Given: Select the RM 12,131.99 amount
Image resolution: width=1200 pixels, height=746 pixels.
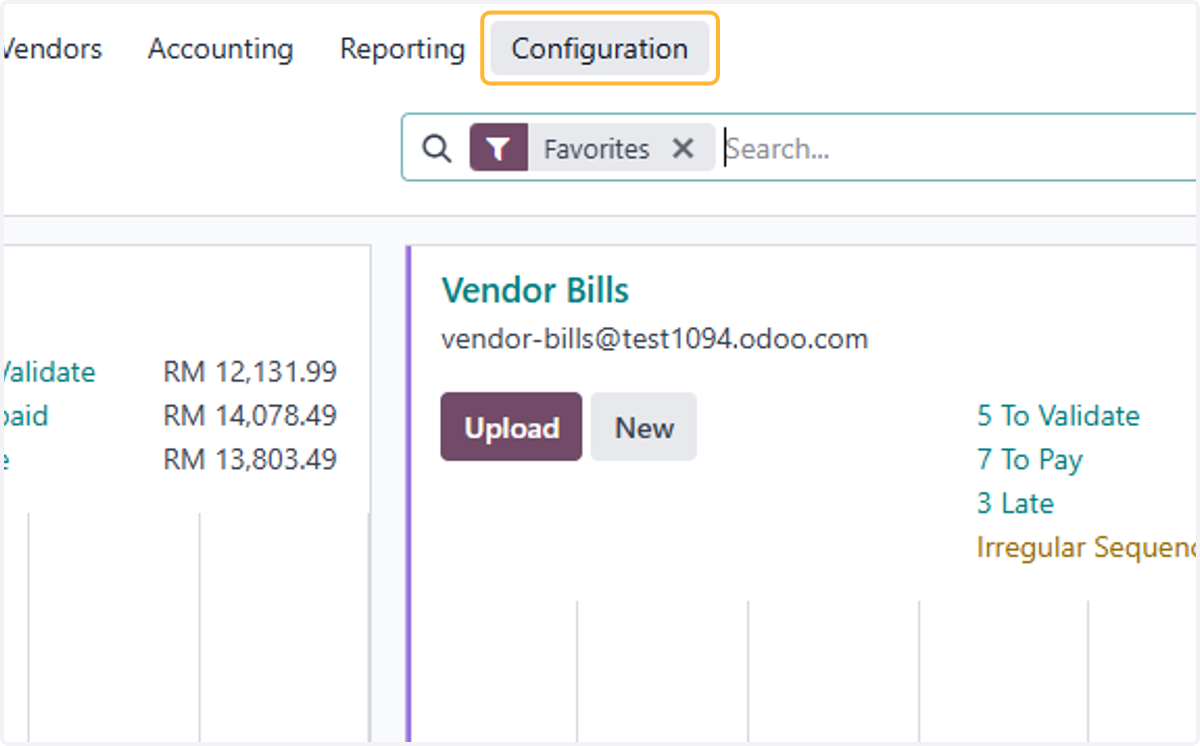Looking at the screenshot, I should point(250,372).
